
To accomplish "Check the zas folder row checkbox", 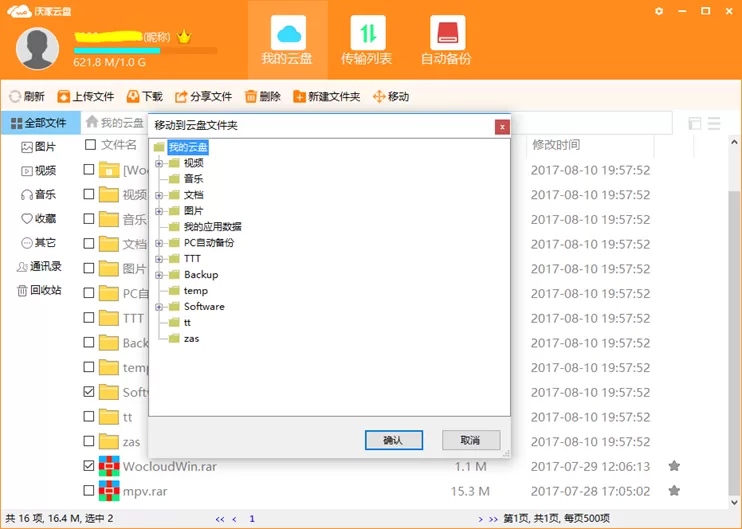I will click(88, 441).
